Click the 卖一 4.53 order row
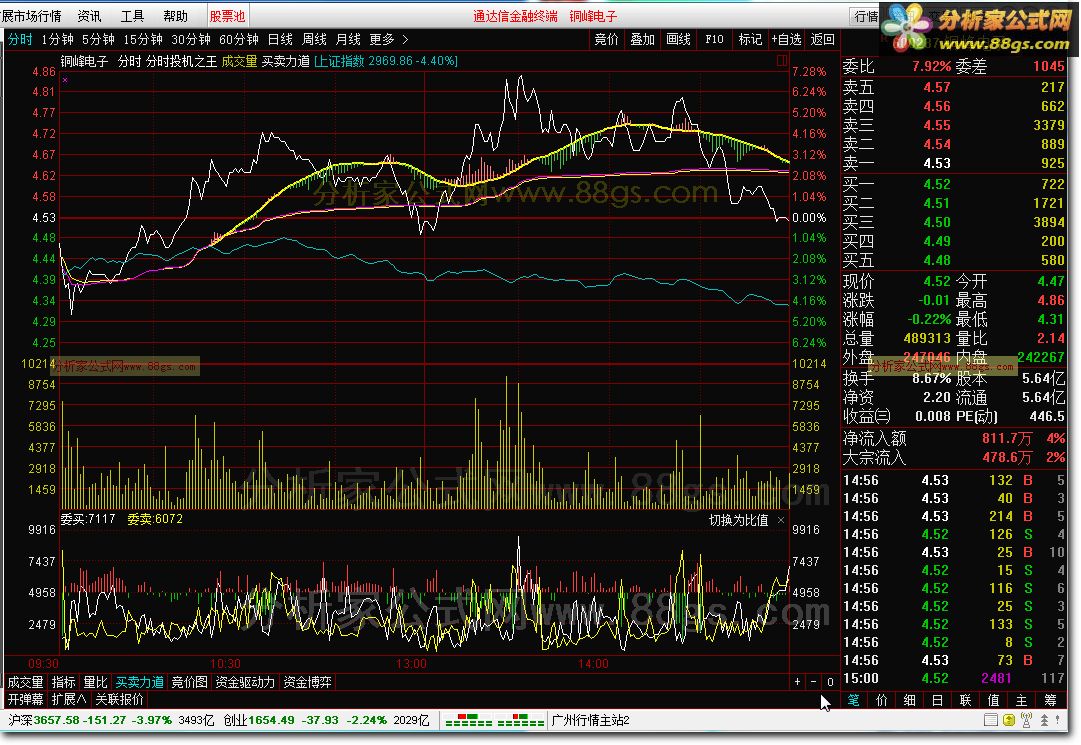 [x=953, y=163]
